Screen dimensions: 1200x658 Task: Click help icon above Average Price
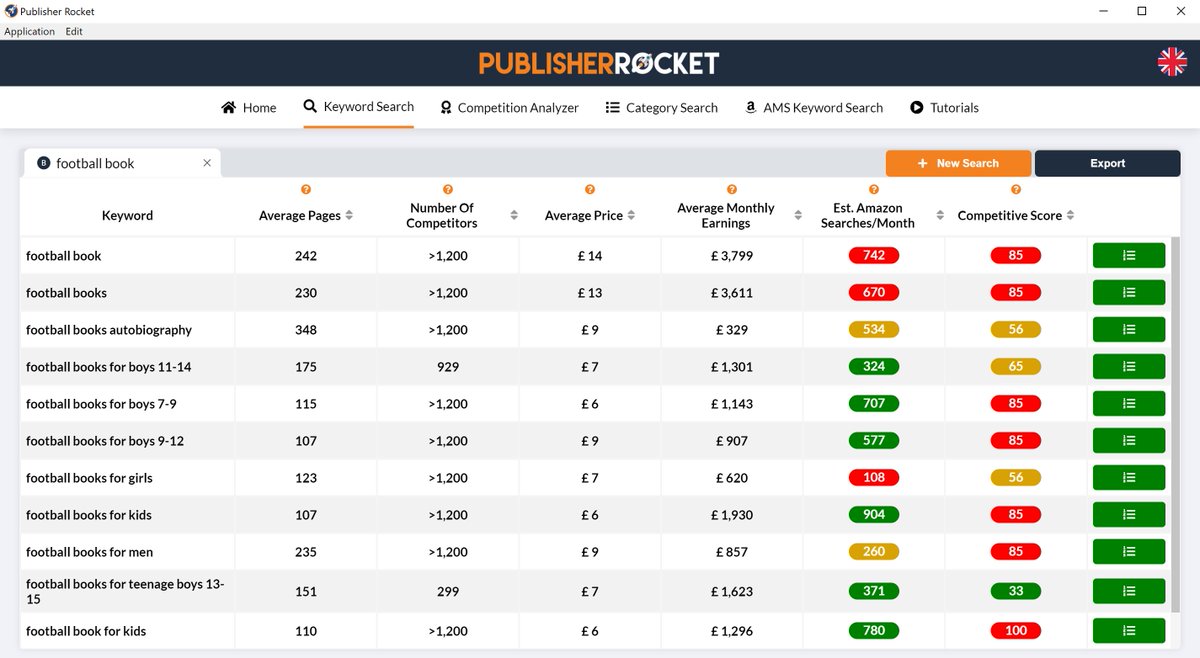[590, 190]
